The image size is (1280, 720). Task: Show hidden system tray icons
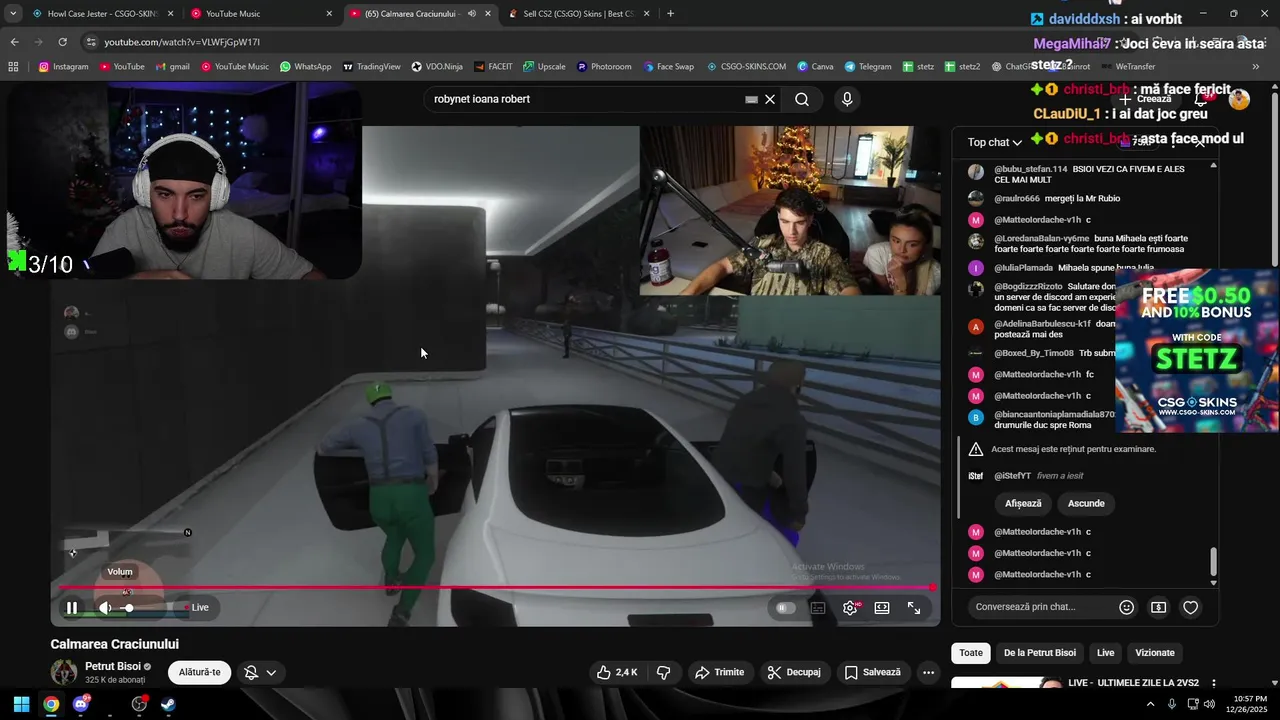pos(1150,704)
